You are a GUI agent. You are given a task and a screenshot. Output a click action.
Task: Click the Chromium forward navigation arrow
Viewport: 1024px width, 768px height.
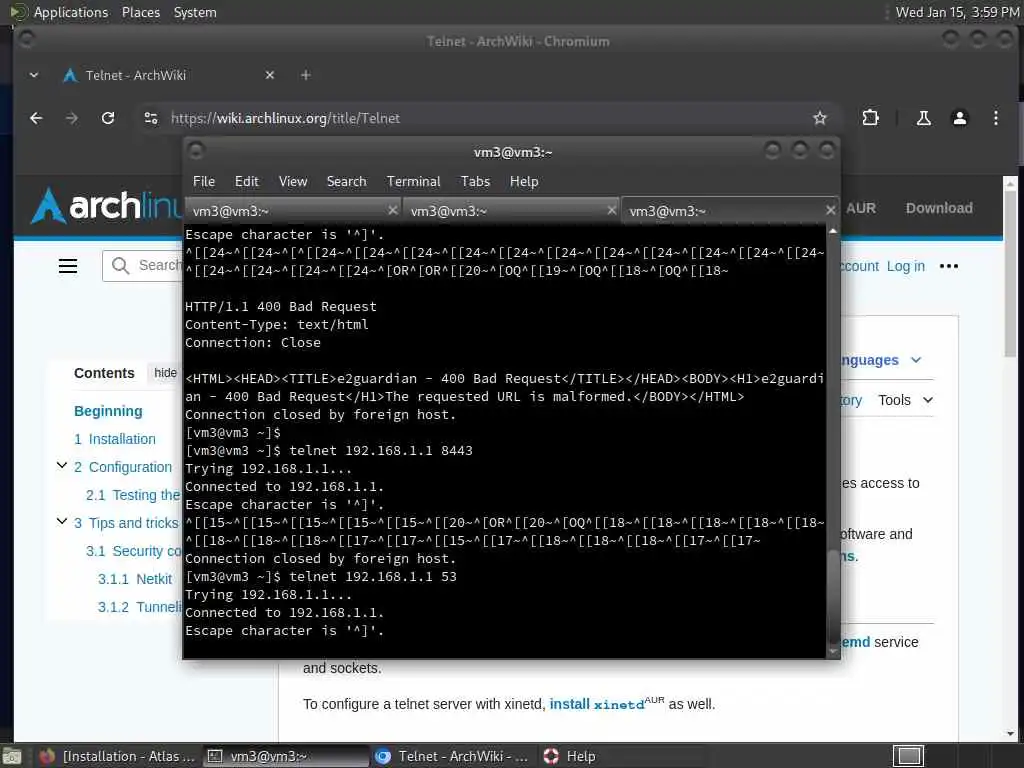(x=72, y=118)
